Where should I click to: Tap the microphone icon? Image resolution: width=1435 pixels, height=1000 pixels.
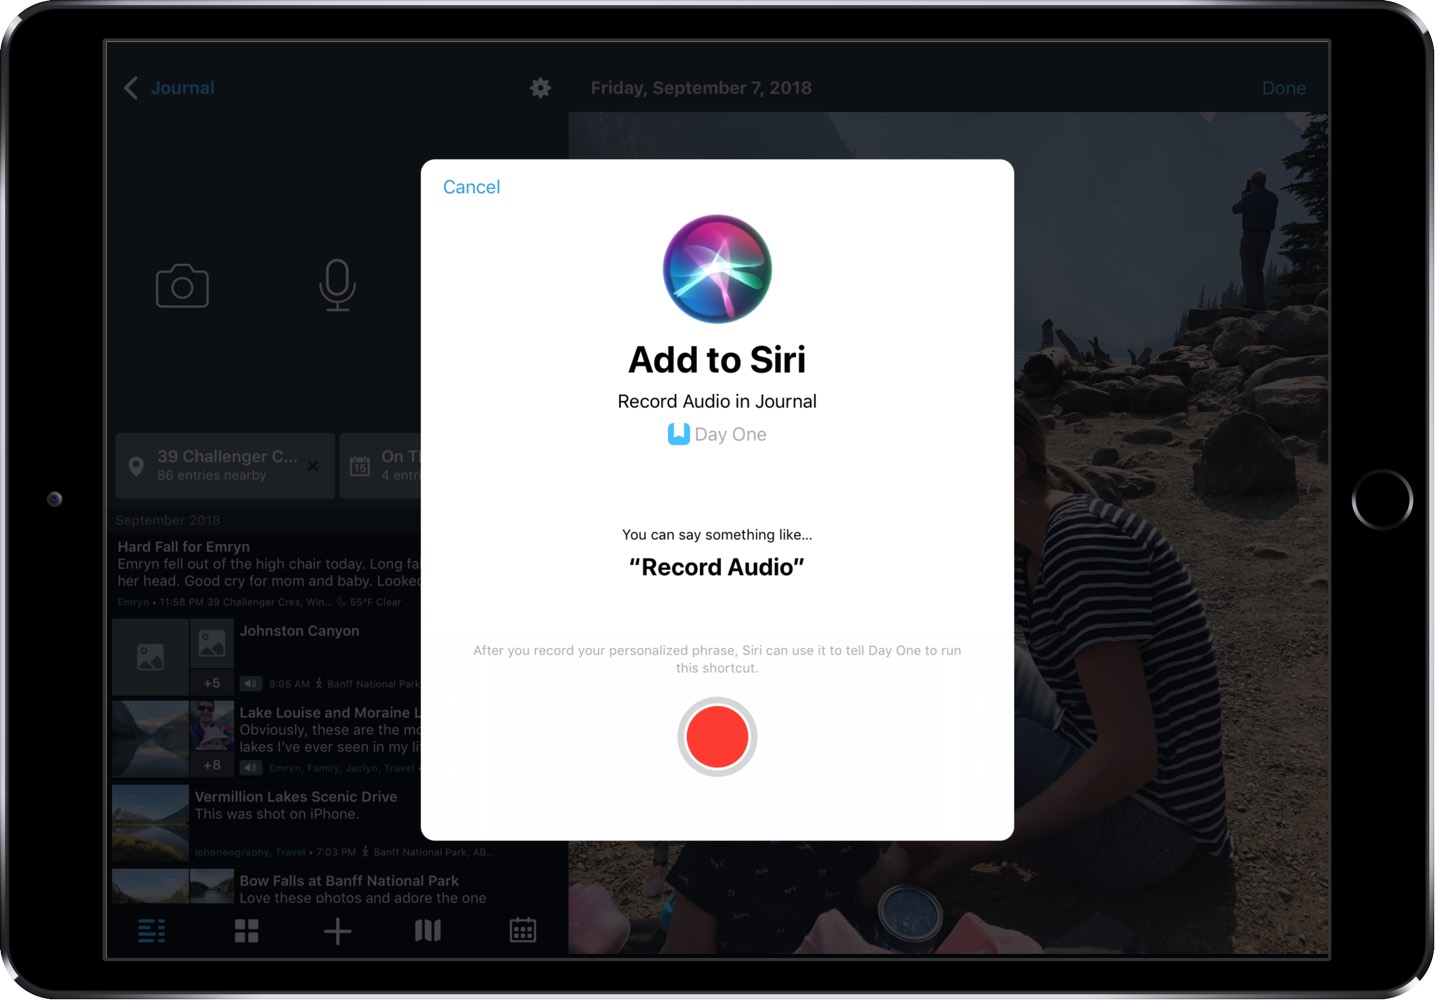pyautogui.click(x=337, y=285)
